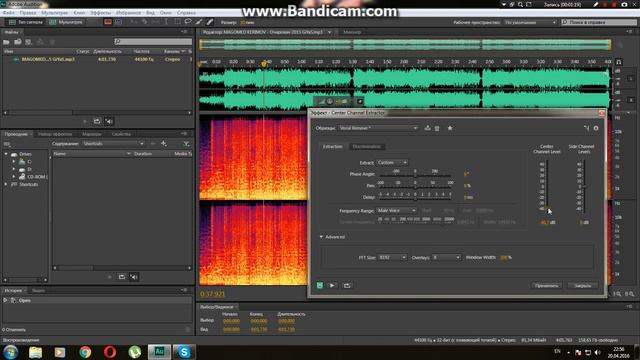Click the new file icon in Files panel

28,42
